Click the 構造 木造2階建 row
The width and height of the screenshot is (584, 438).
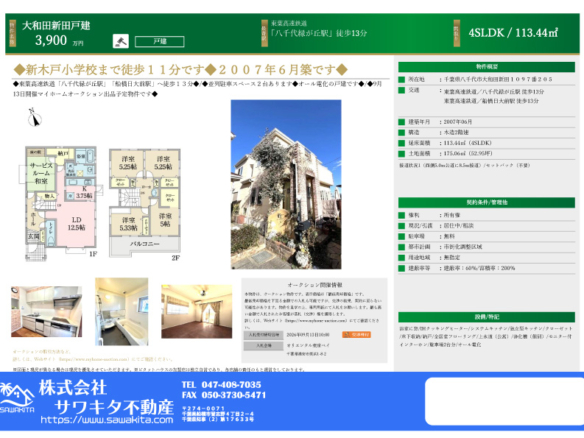(486, 132)
